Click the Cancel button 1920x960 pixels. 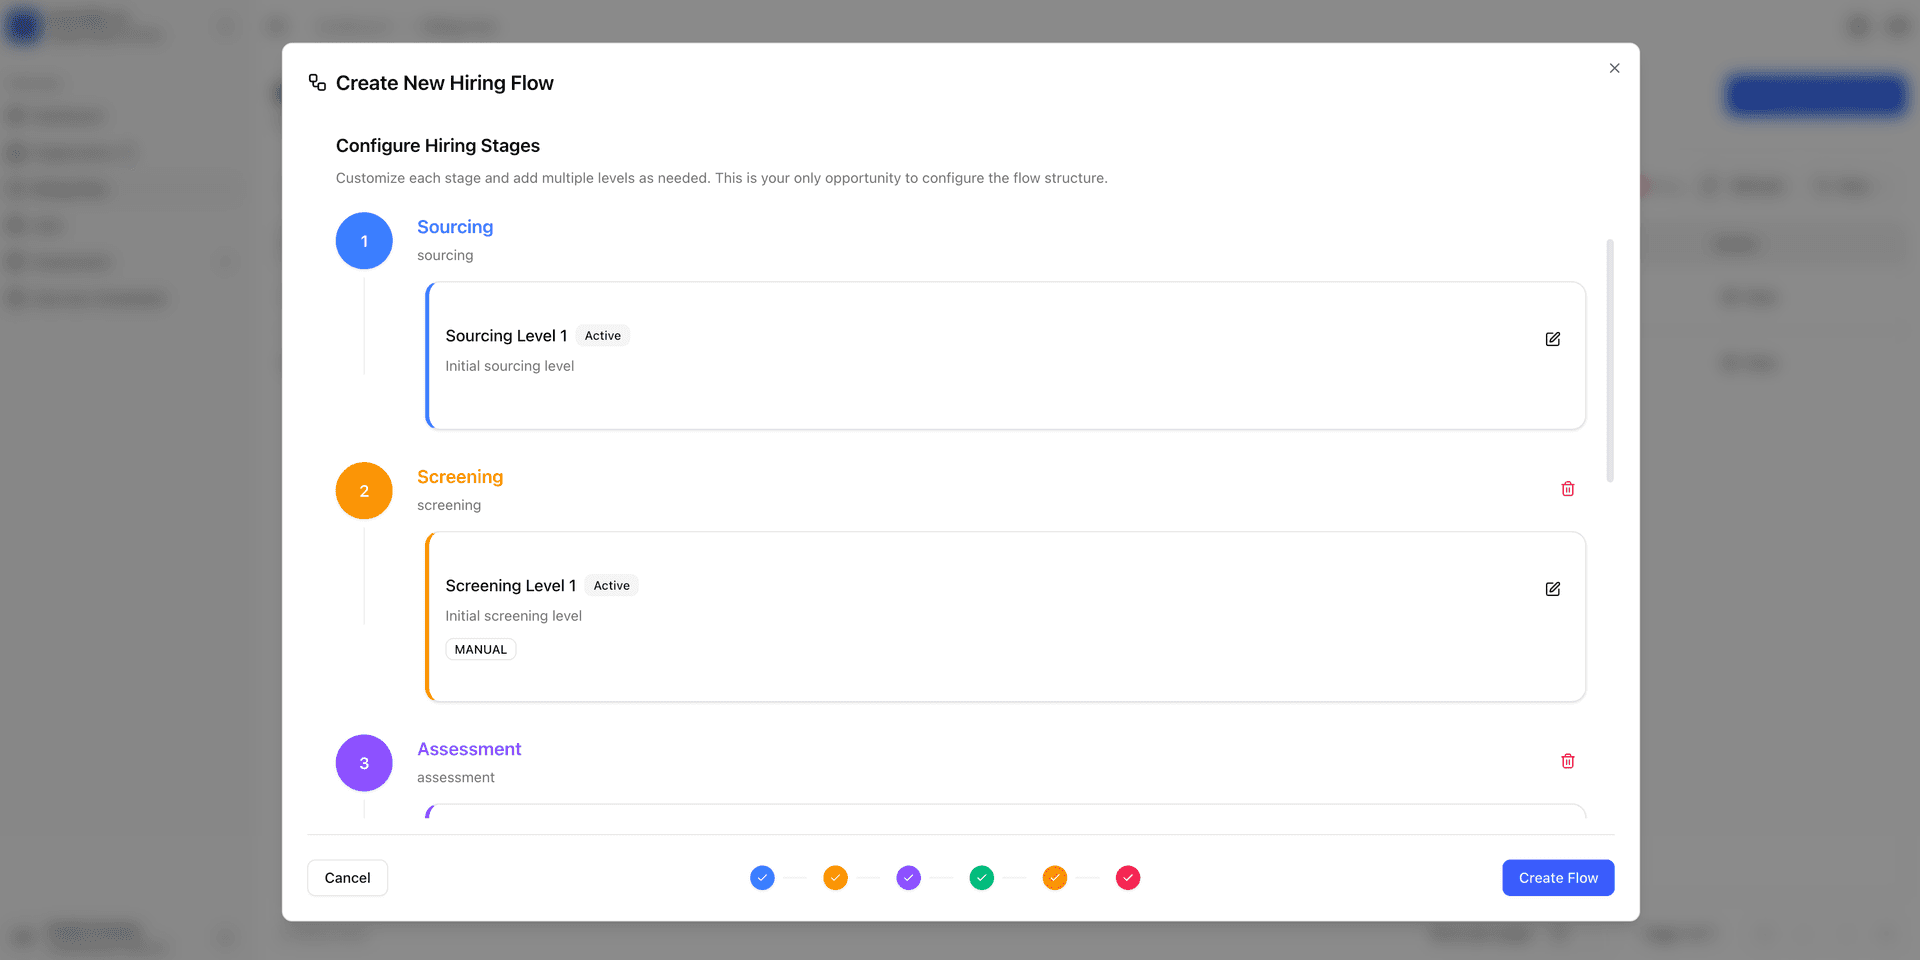click(347, 878)
